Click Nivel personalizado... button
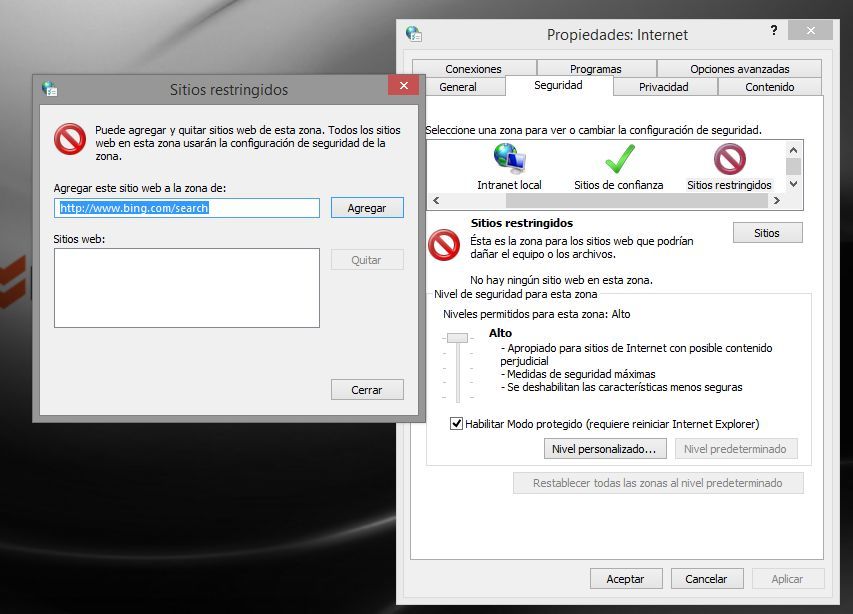 point(605,449)
